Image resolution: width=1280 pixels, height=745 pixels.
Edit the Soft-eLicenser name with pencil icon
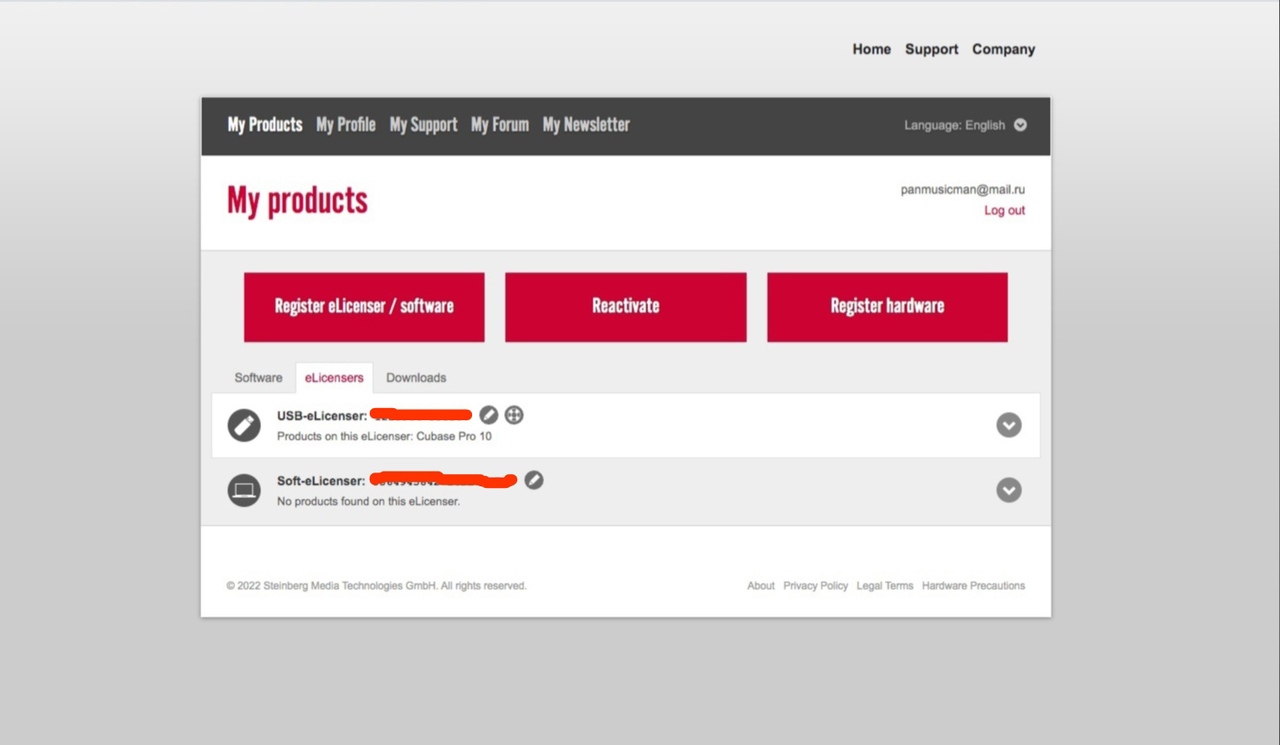tap(534, 480)
